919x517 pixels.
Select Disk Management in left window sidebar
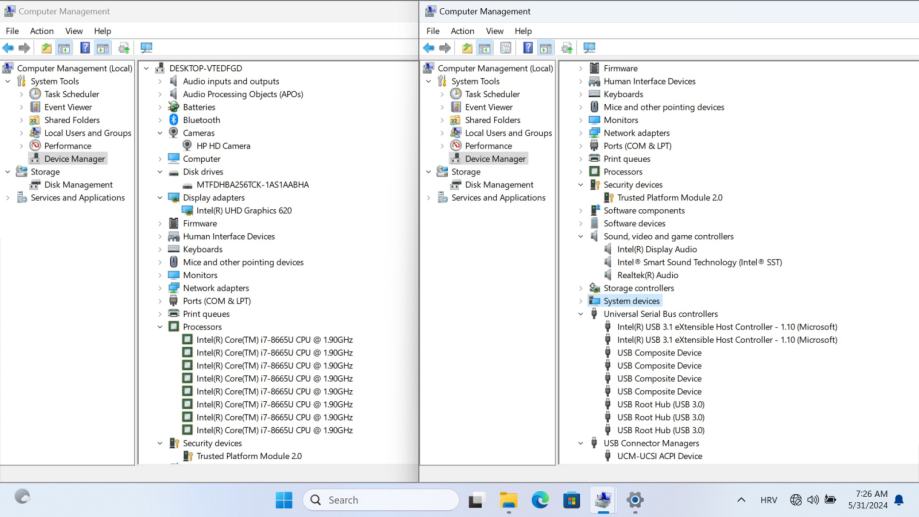pyautogui.click(x=79, y=185)
